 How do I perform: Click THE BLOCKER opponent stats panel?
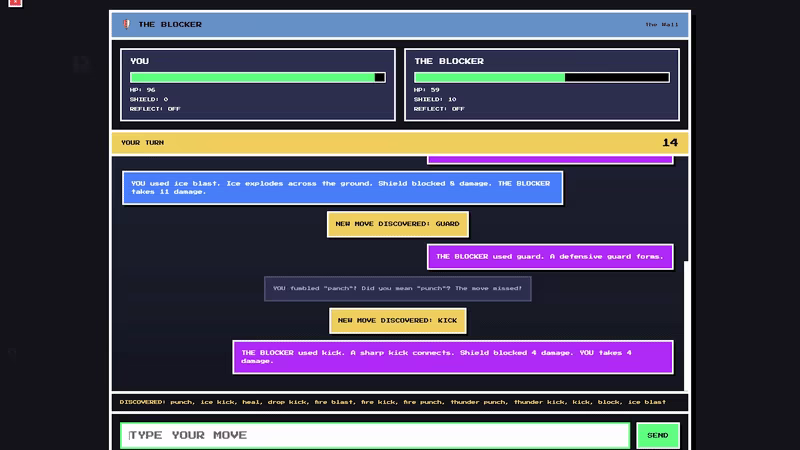542,85
